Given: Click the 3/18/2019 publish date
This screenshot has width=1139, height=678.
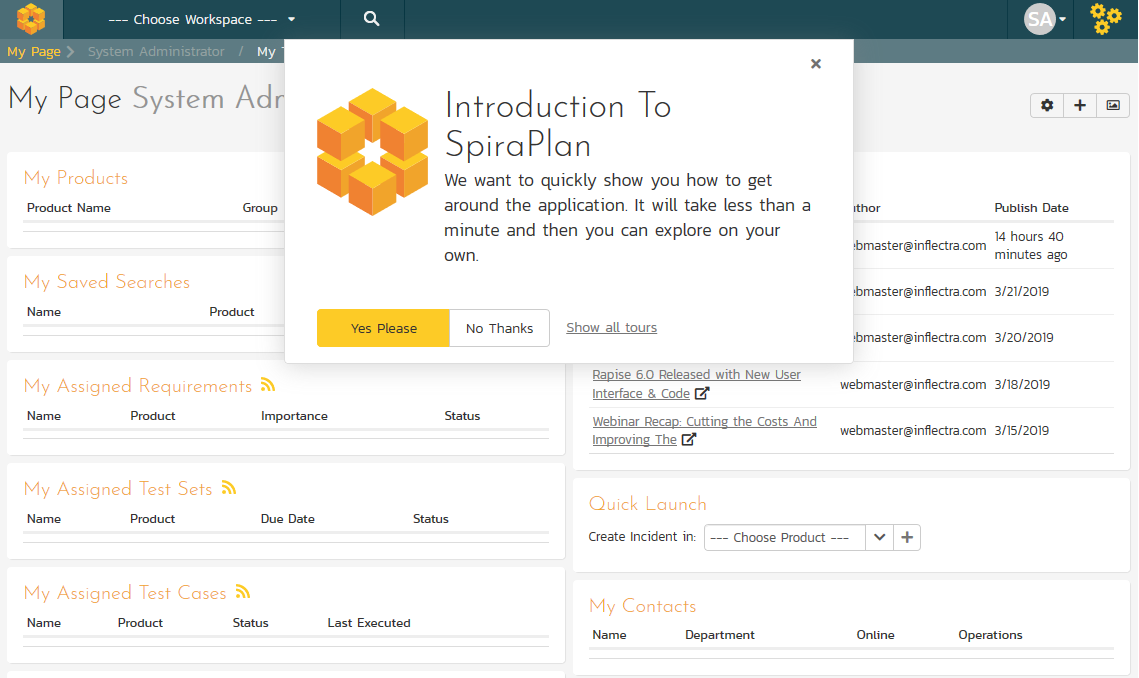Looking at the screenshot, I should pos(1022,384).
